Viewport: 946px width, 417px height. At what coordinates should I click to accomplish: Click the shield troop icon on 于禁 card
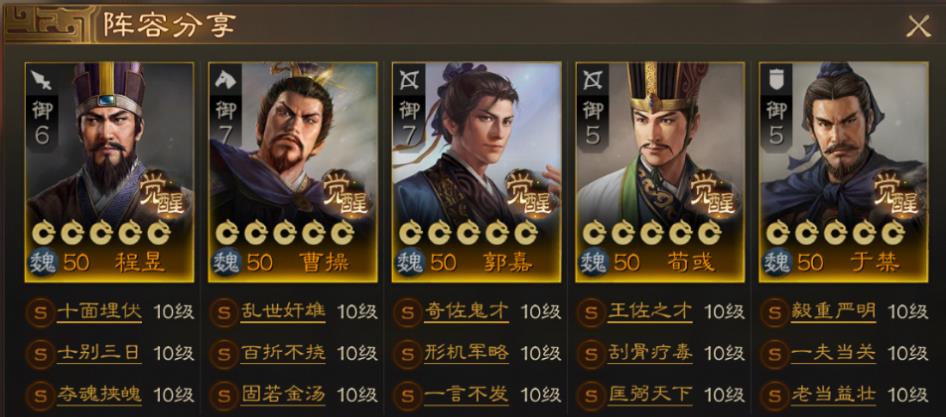click(776, 80)
